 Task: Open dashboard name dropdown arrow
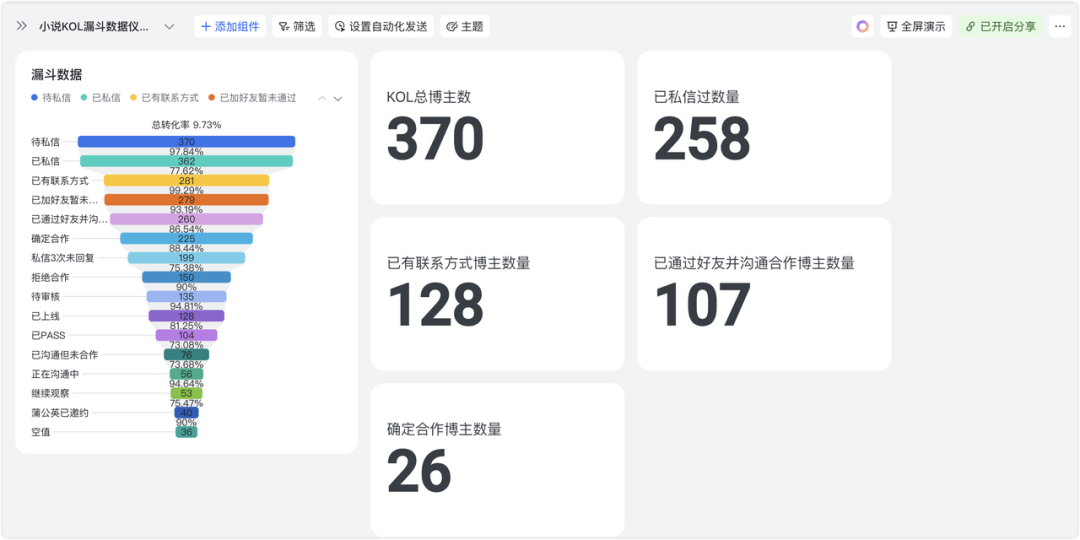pyautogui.click(x=169, y=27)
